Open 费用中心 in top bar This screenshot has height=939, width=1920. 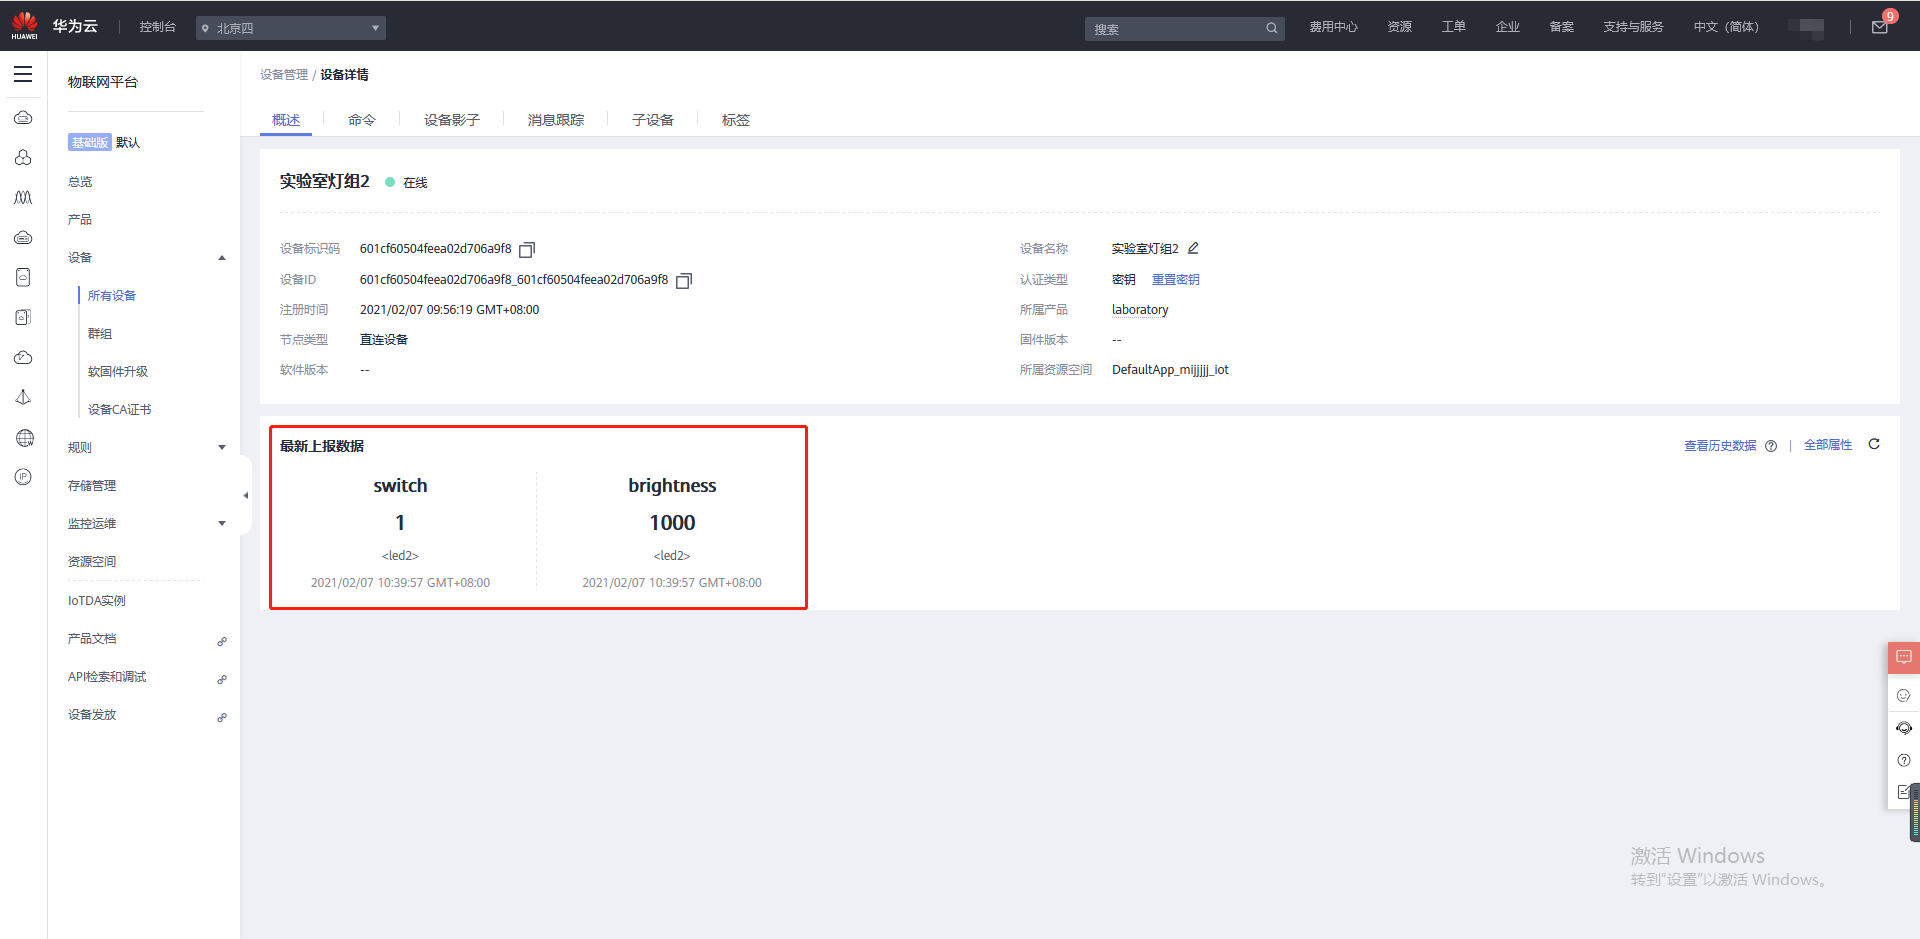(1334, 27)
